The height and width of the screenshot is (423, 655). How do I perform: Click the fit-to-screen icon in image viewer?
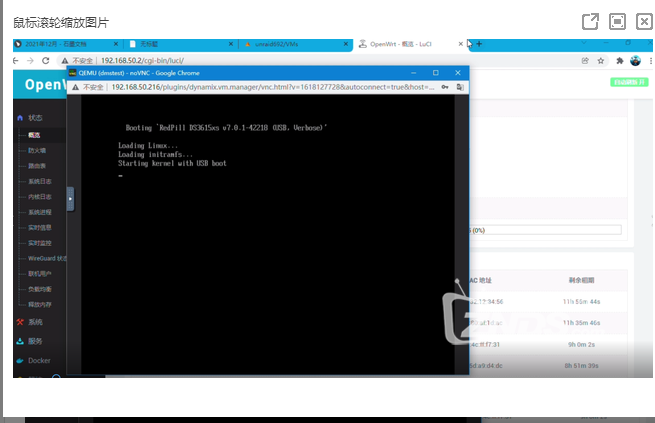coord(617,22)
